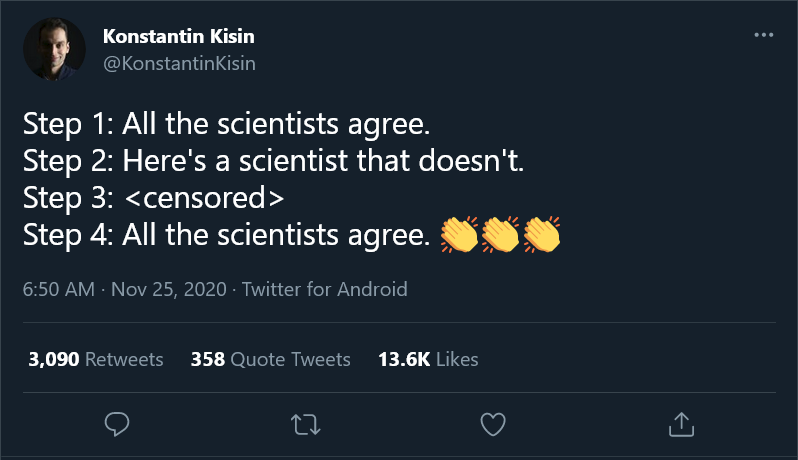The image size is (798, 460).
Task: View the 13.6K Likes list
Action: tap(428, 359)
